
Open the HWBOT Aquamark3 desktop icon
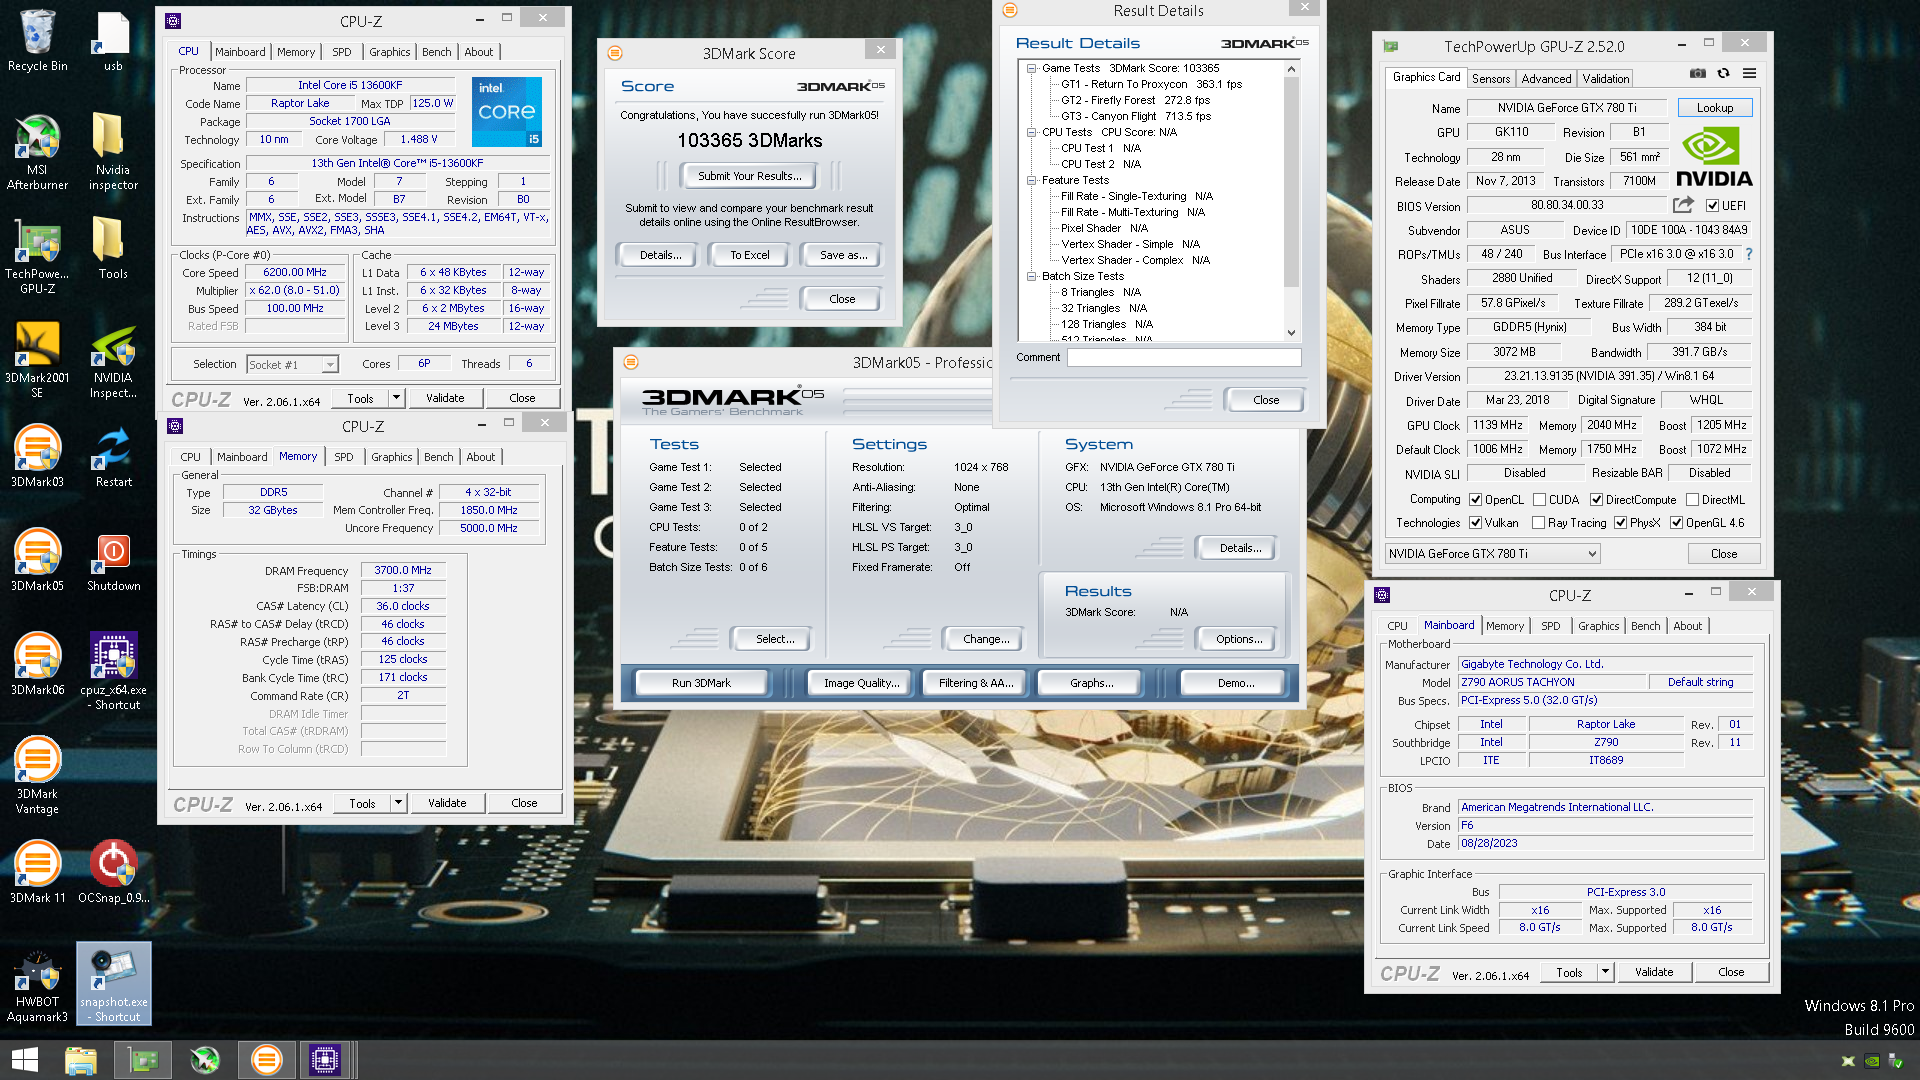[37, 984]
